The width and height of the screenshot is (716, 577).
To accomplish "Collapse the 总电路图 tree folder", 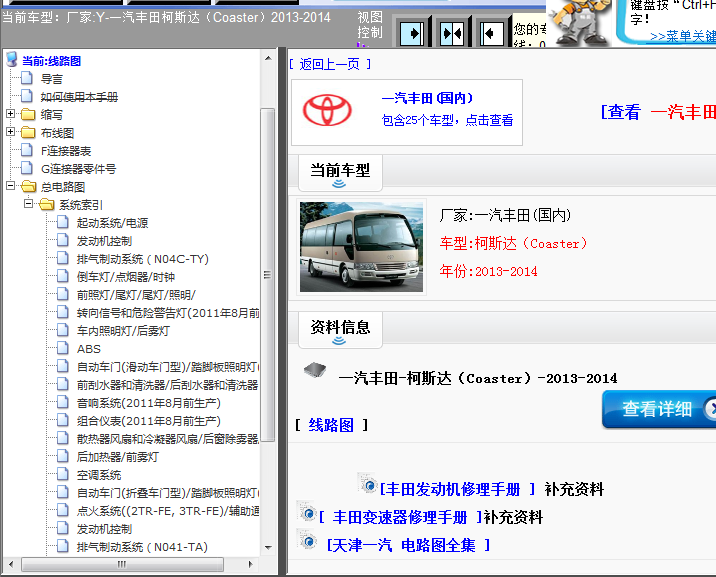I will (x=10, y=185).
